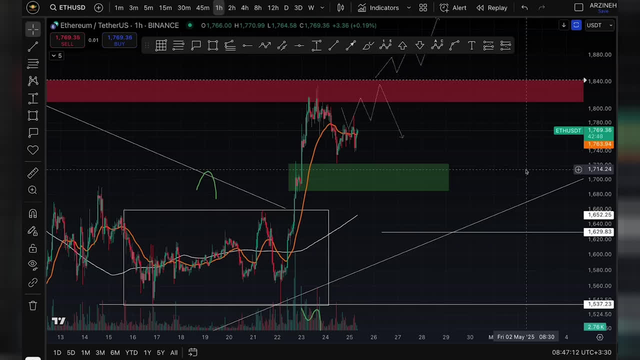Select the arrow up marker tool
Image resolution: width=640 pixels, height=360 pixels.
[402, 46]
